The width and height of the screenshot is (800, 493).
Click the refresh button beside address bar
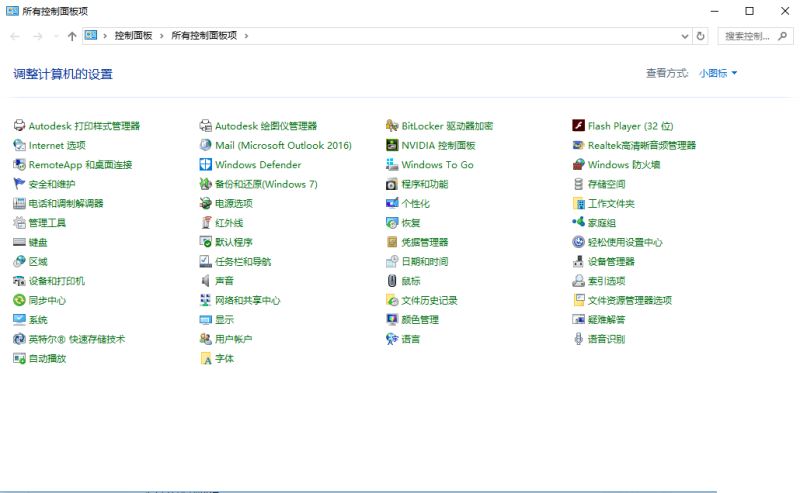point(701,36)
